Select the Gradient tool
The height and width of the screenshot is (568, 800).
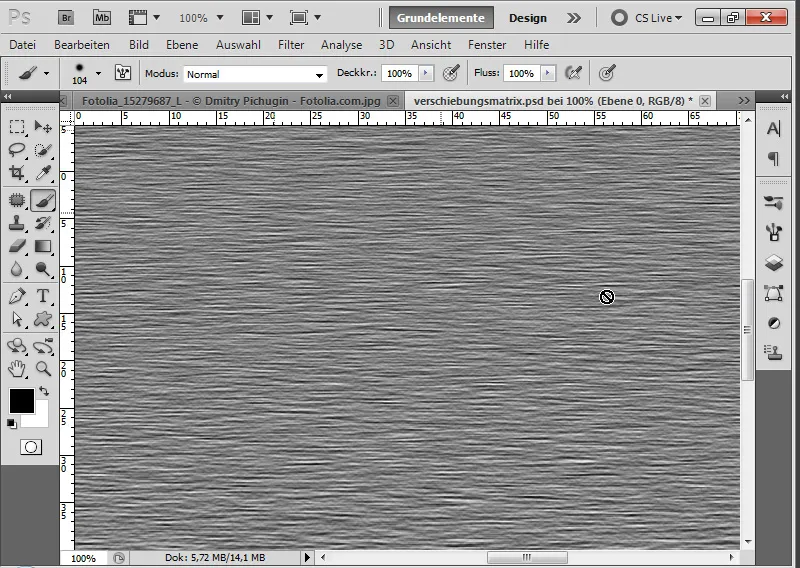[x=43, y=246]
